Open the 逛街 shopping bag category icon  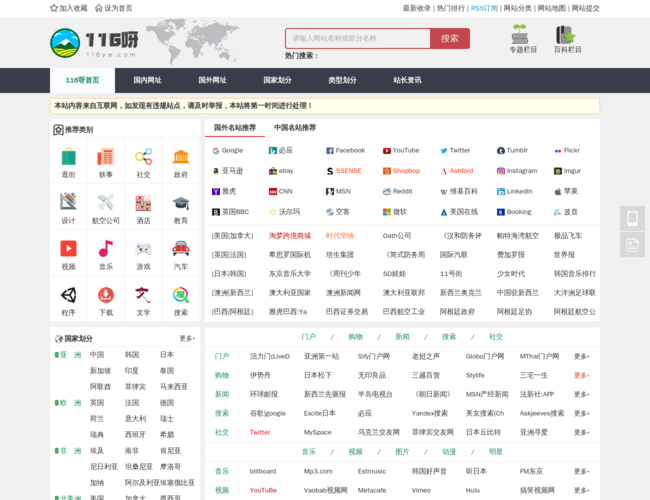pos(68,157)
